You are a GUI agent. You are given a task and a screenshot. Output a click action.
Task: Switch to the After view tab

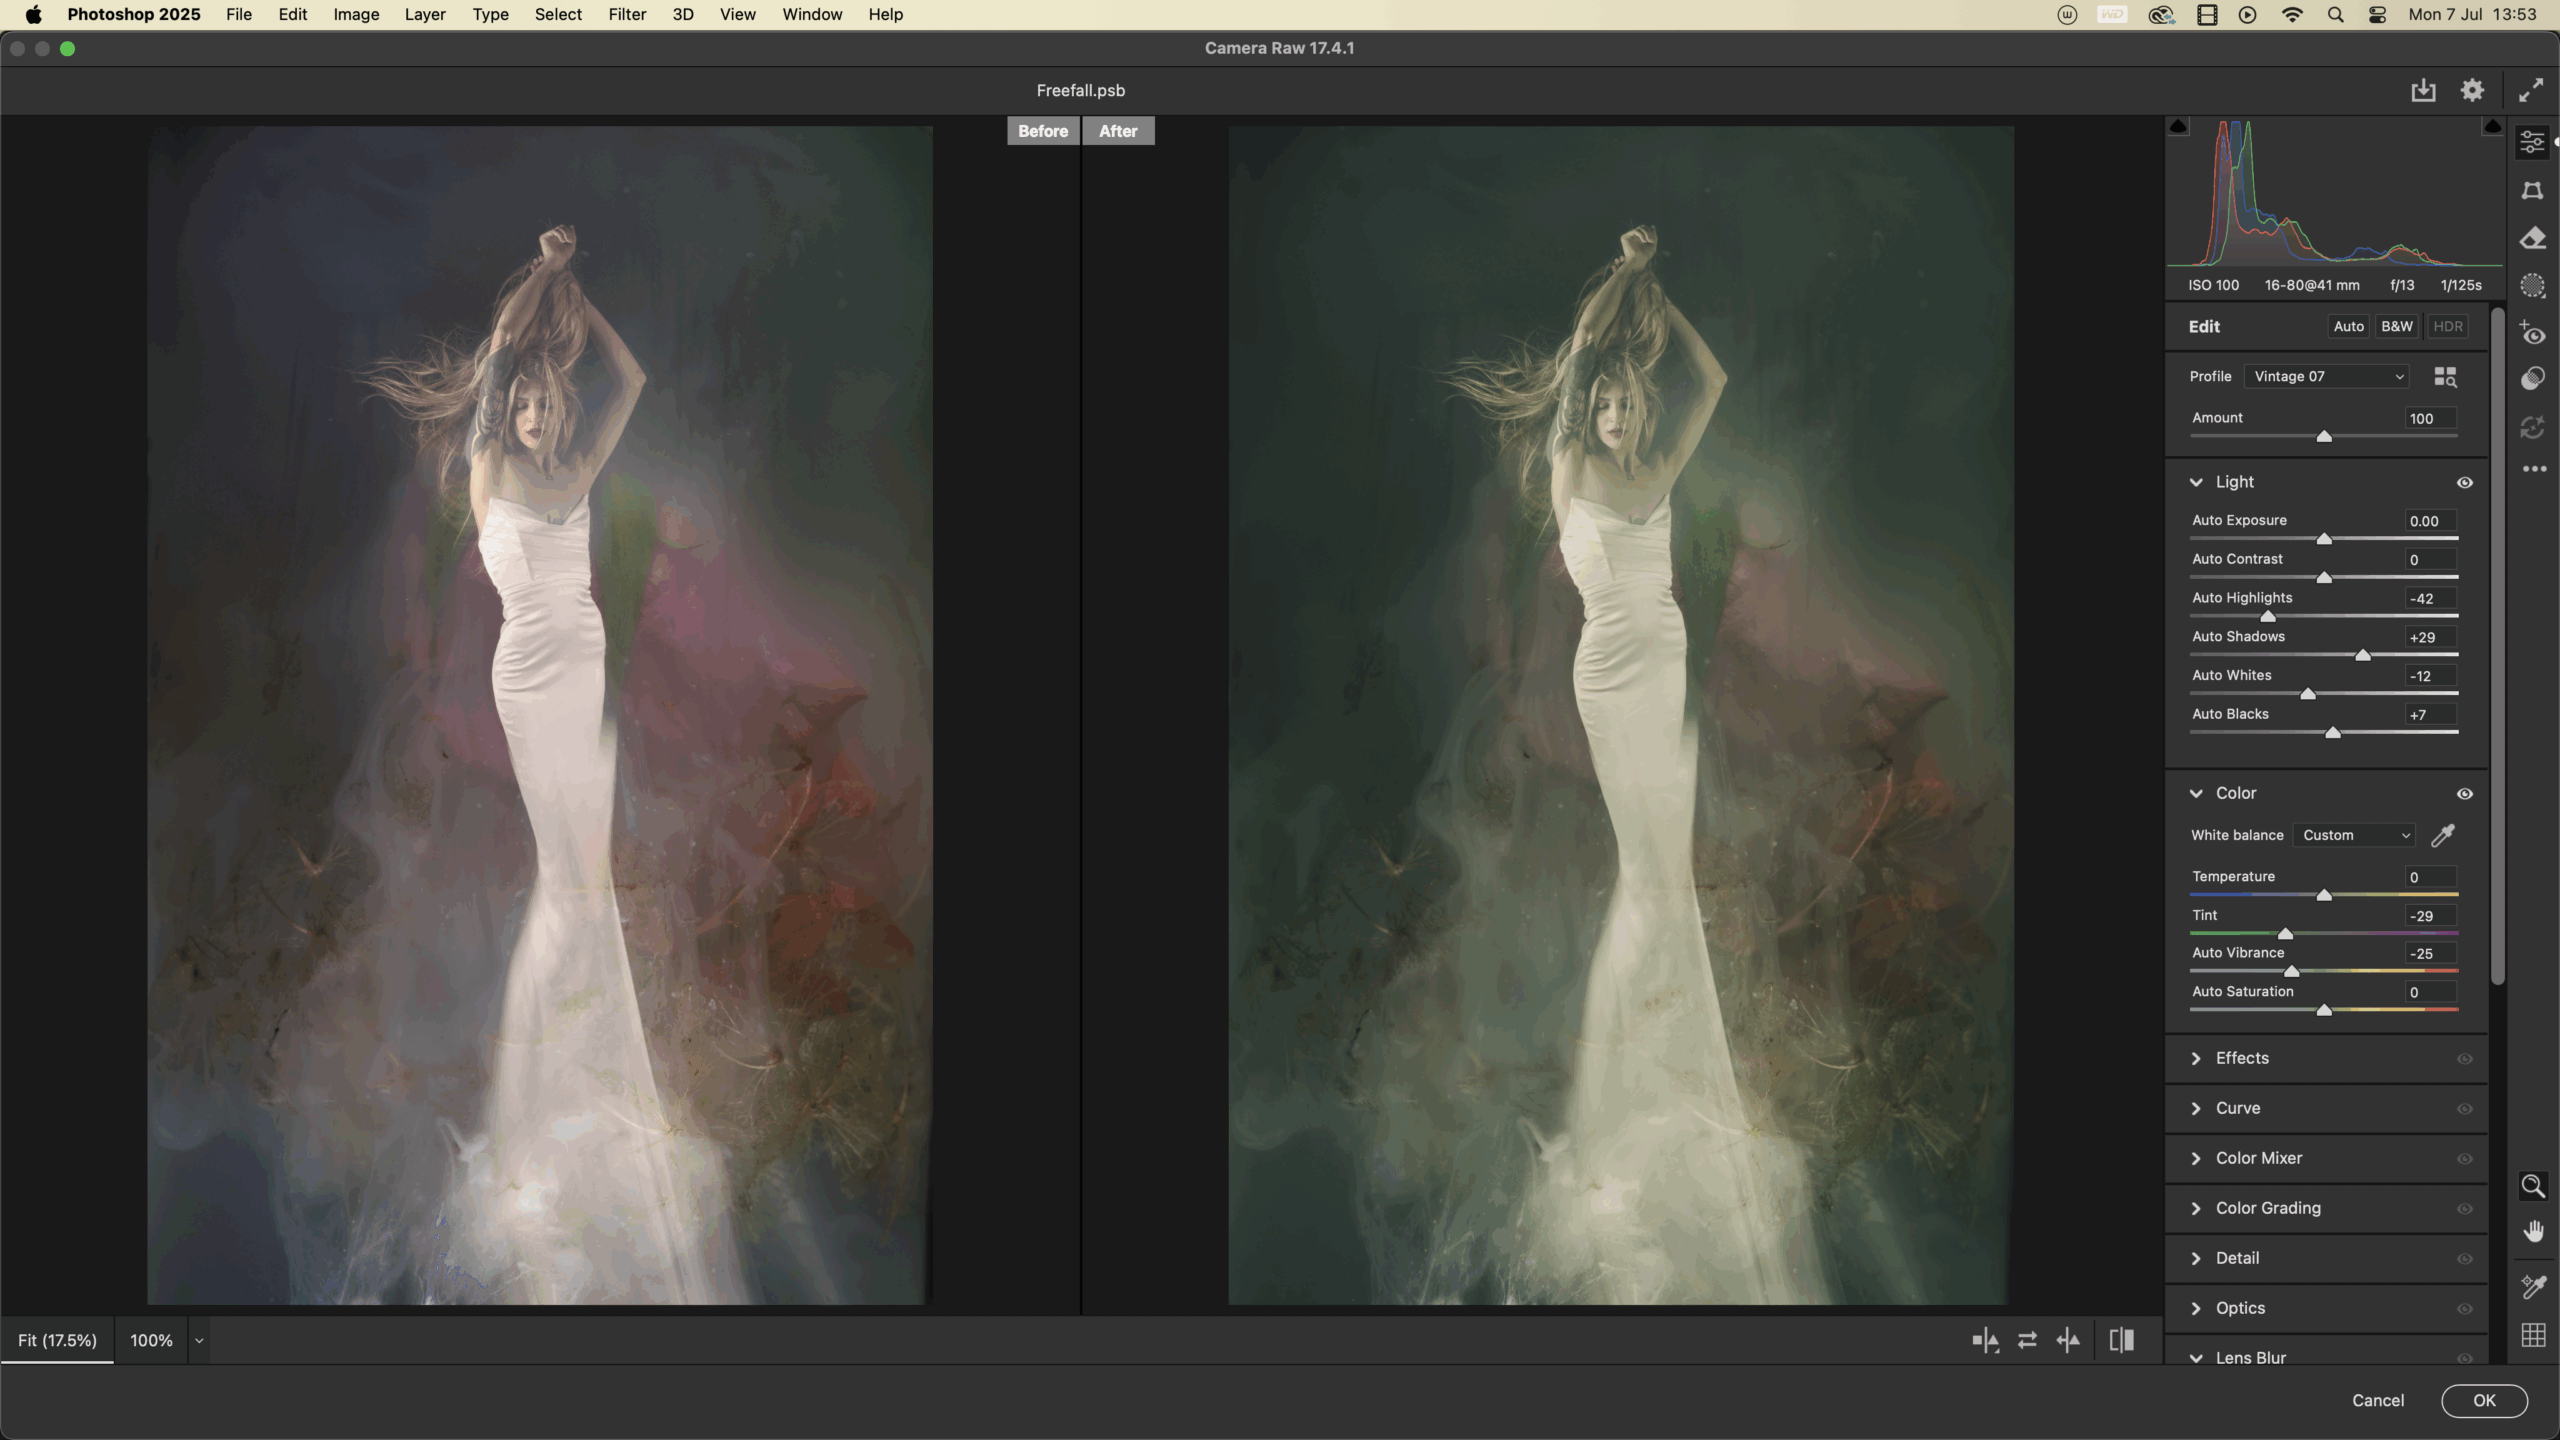[x=1117, y=131]
